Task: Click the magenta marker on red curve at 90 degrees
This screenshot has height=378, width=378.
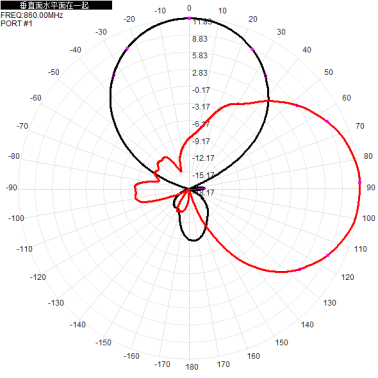Action: pyautogui.click(x=360, y=182)
